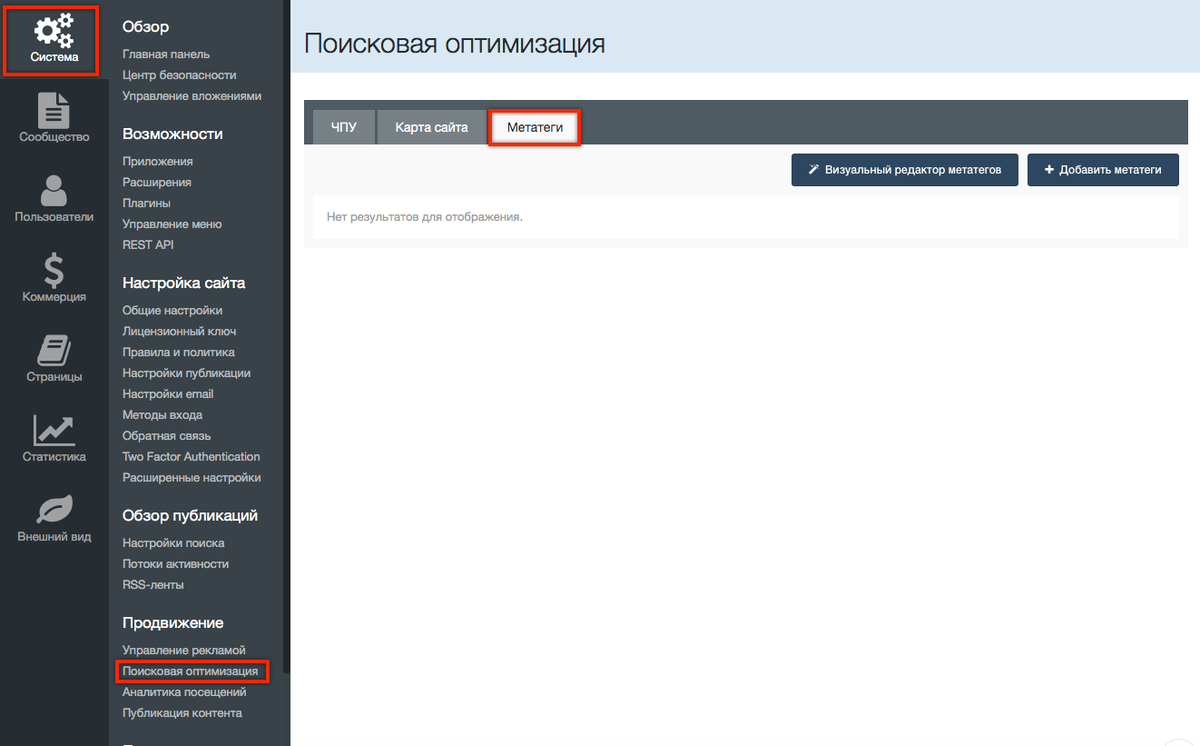The image size is (1200, 746).
Task: Open Обратная связь link
Action: [168, 436]
